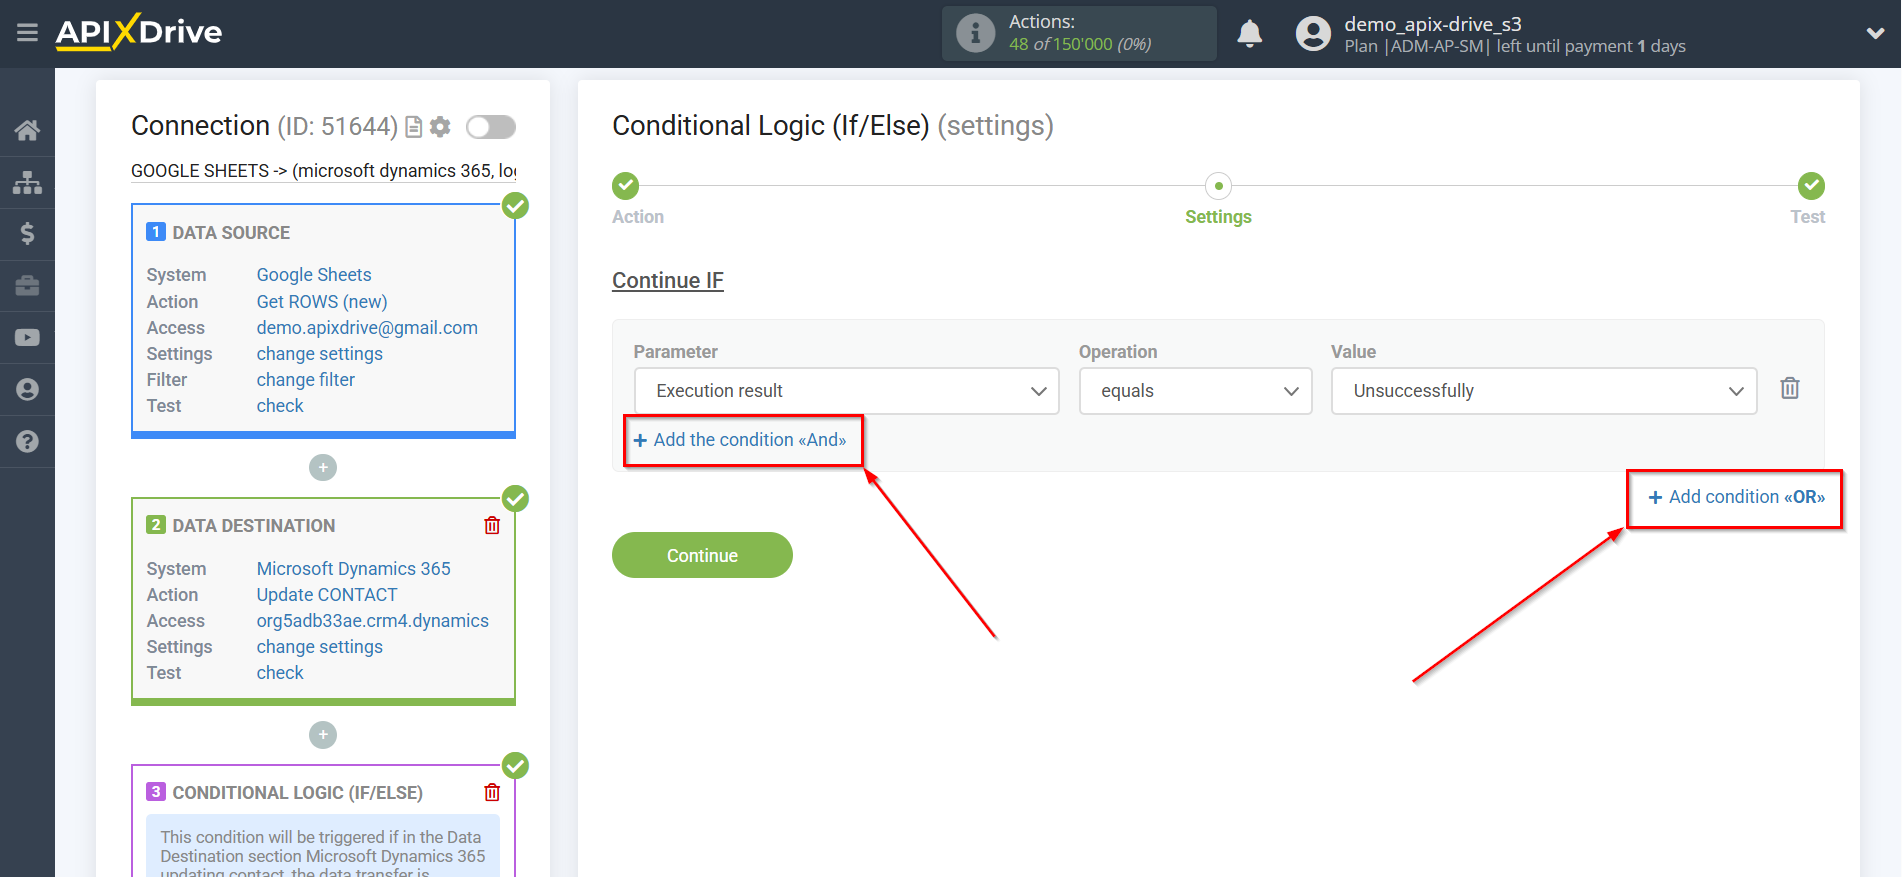Viewport: 1902px width, 877px height.
Task: Delete the Conditional Logic block
Action: (x=492, y=792)
